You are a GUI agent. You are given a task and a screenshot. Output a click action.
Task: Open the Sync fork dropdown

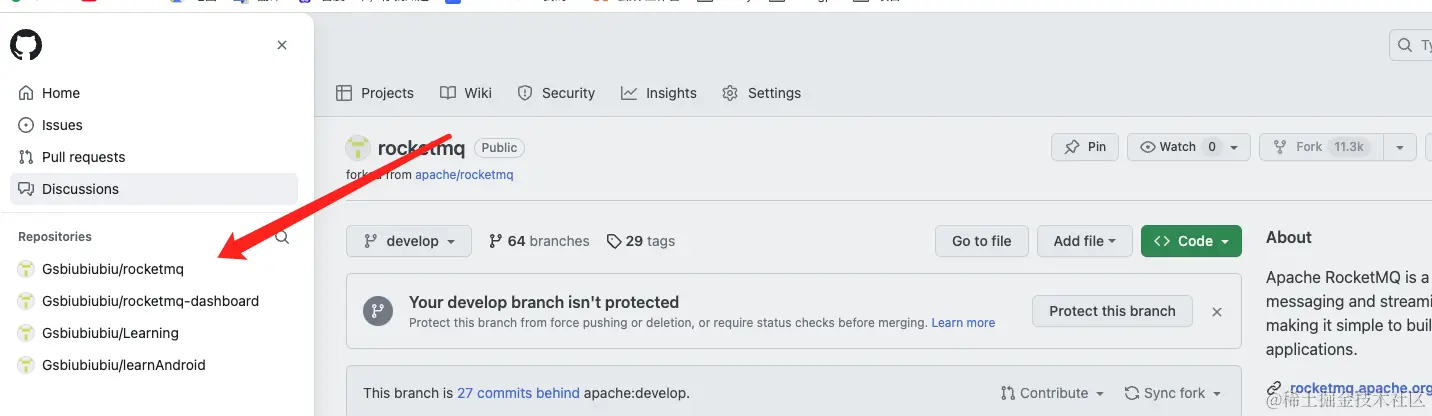[1173, 393]
